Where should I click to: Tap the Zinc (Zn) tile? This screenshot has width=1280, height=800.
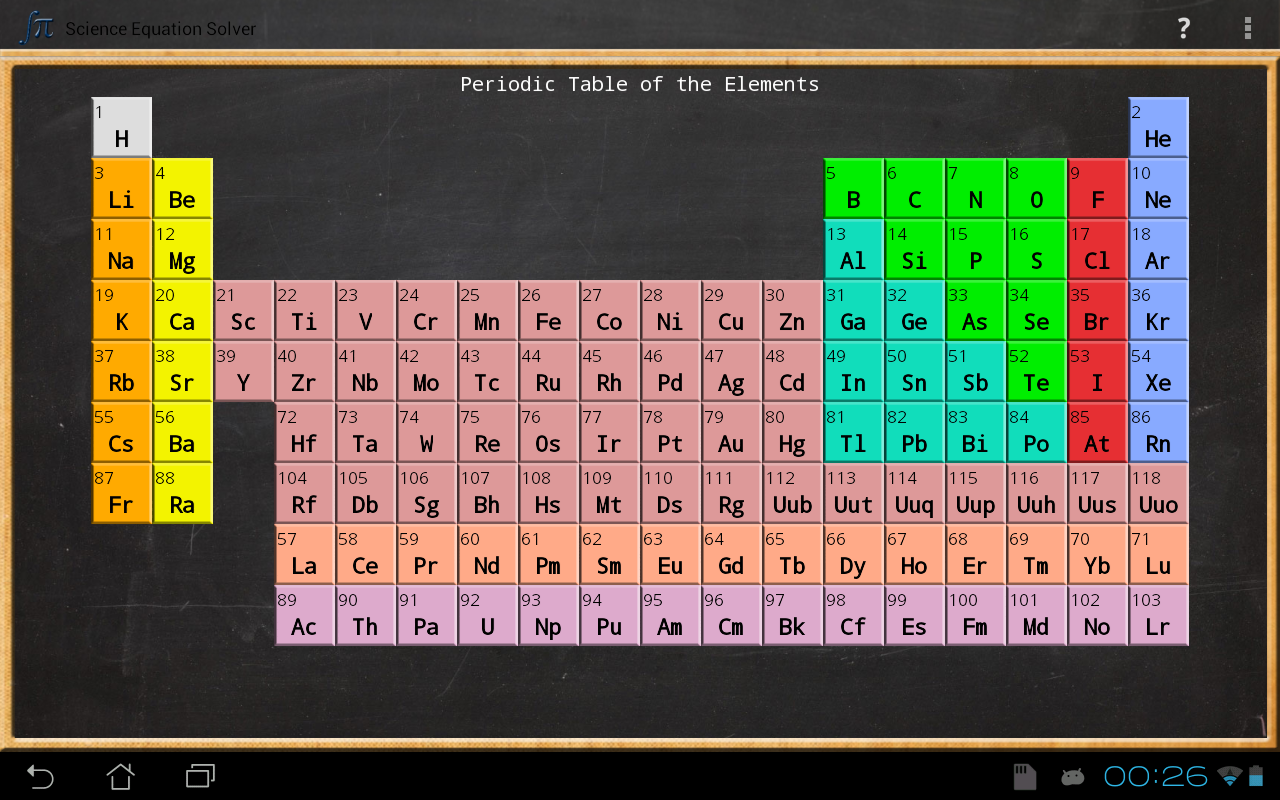793,310
